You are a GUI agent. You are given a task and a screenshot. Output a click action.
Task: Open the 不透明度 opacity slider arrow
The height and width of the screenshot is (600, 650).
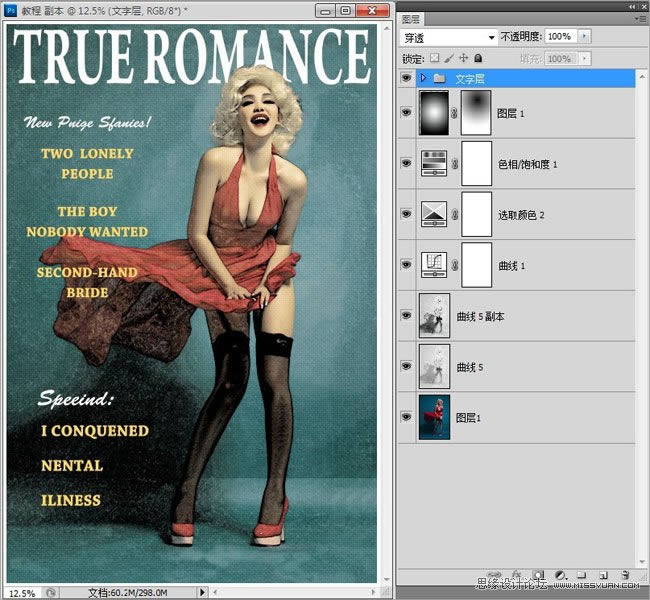click(584, 37)
